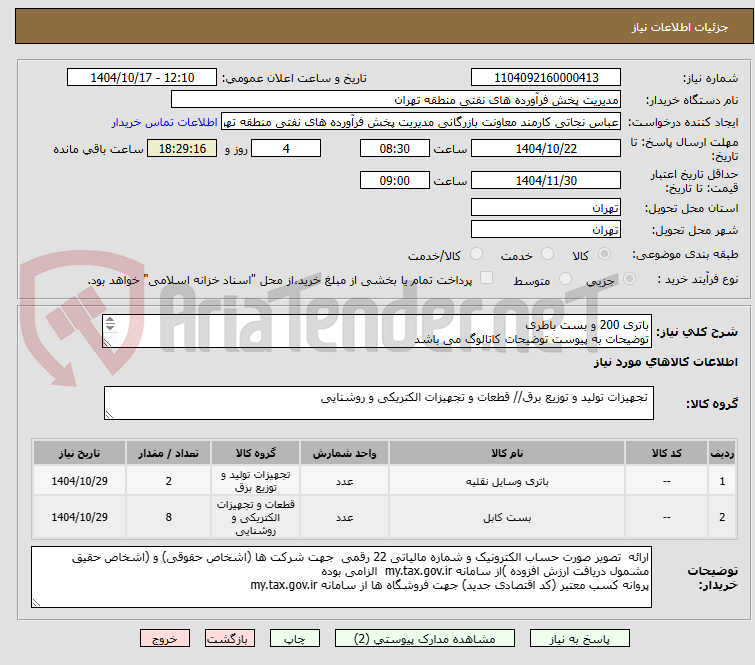Click the شرح کلی نیاز text area
Viewport: 755px width, 665px height.
pyautogui.click(x=377, y=331)
